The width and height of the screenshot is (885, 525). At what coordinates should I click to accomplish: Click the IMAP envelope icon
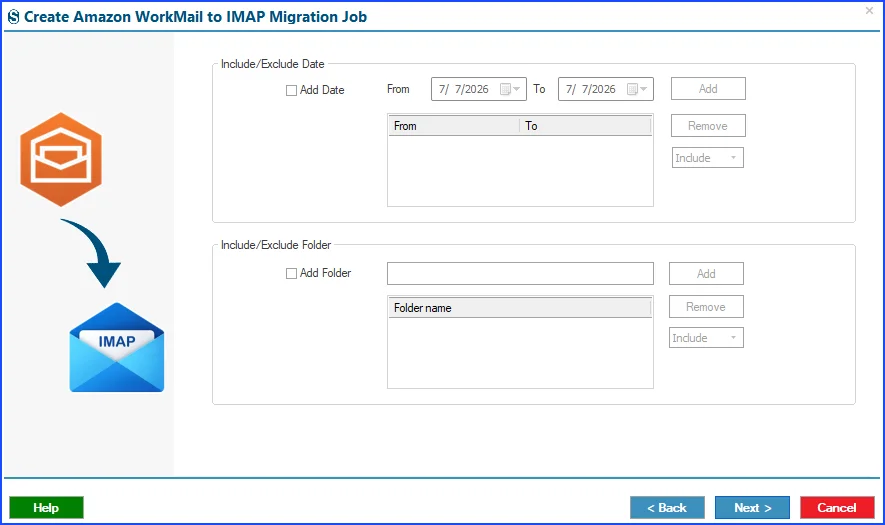click(117, 347)
